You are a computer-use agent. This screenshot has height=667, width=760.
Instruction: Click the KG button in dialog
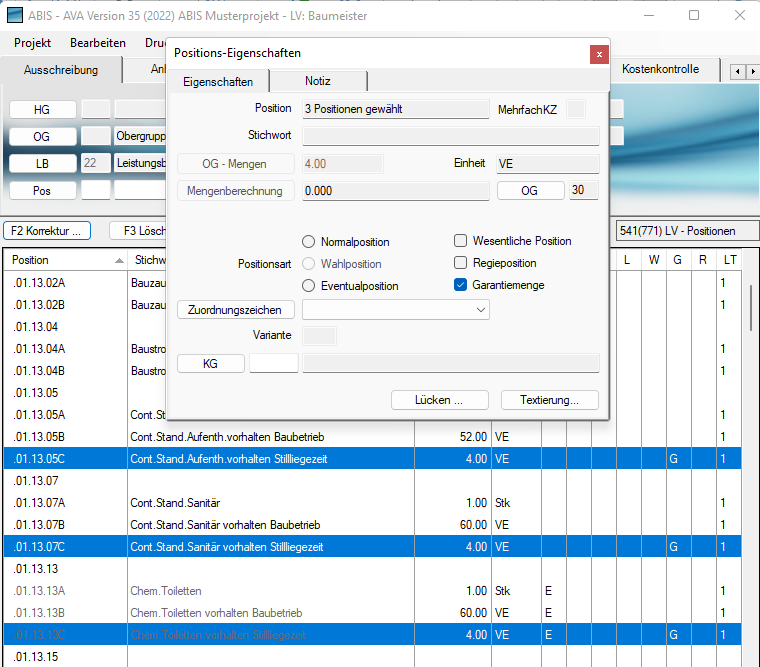click(210, 364)
